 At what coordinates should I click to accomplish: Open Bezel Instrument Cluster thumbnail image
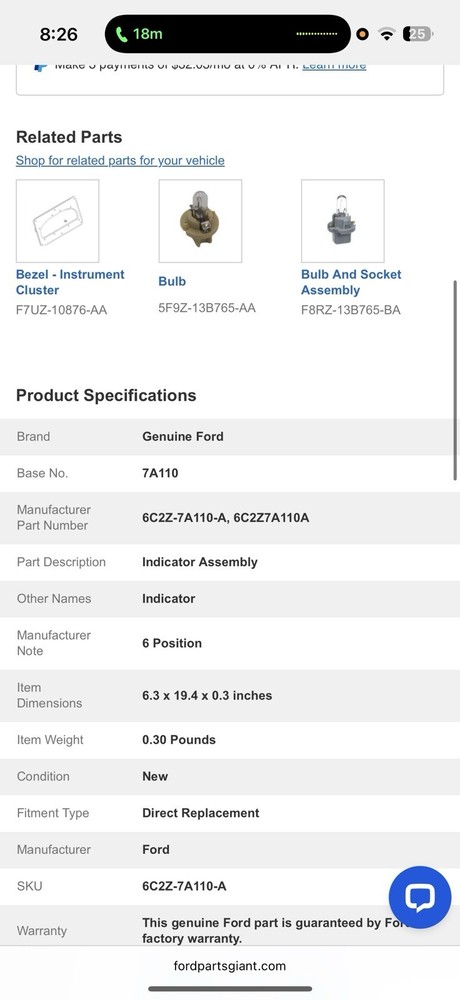[57, 221]
